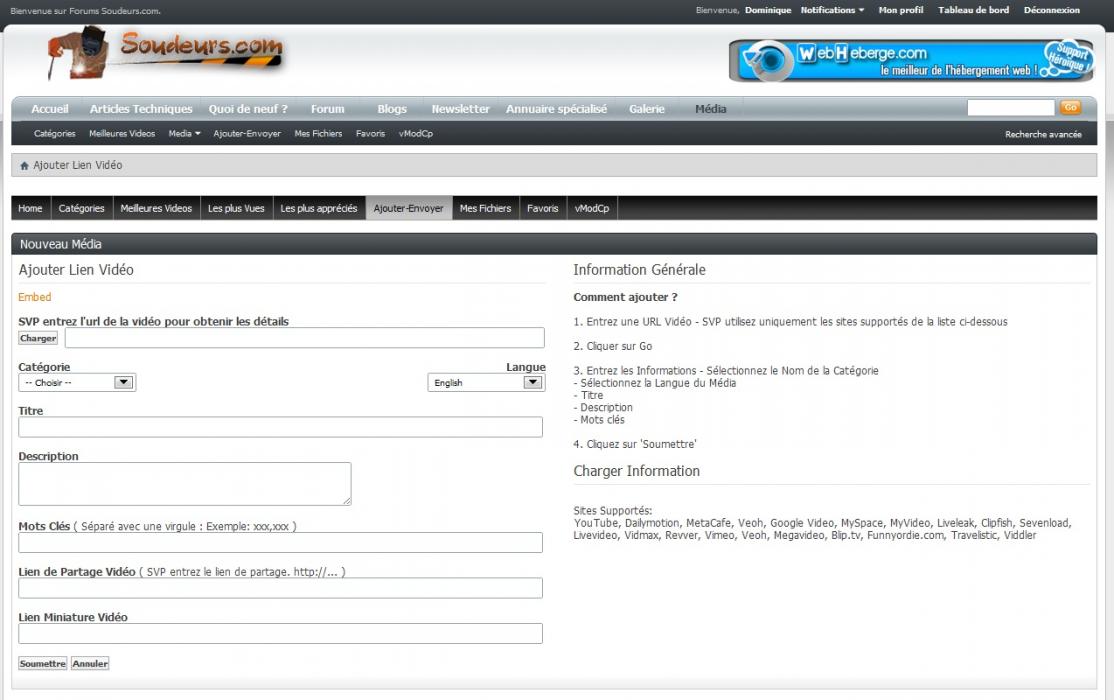Submit the form with Soumettre
Viewport: 1114px width, 700px height.
click(43, 663)
